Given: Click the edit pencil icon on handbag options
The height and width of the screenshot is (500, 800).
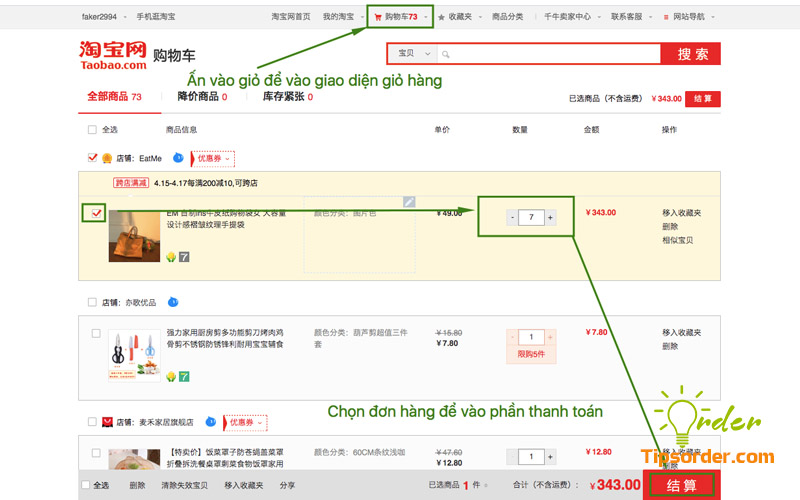Looking at the screenshot, I should click(408, 202).
